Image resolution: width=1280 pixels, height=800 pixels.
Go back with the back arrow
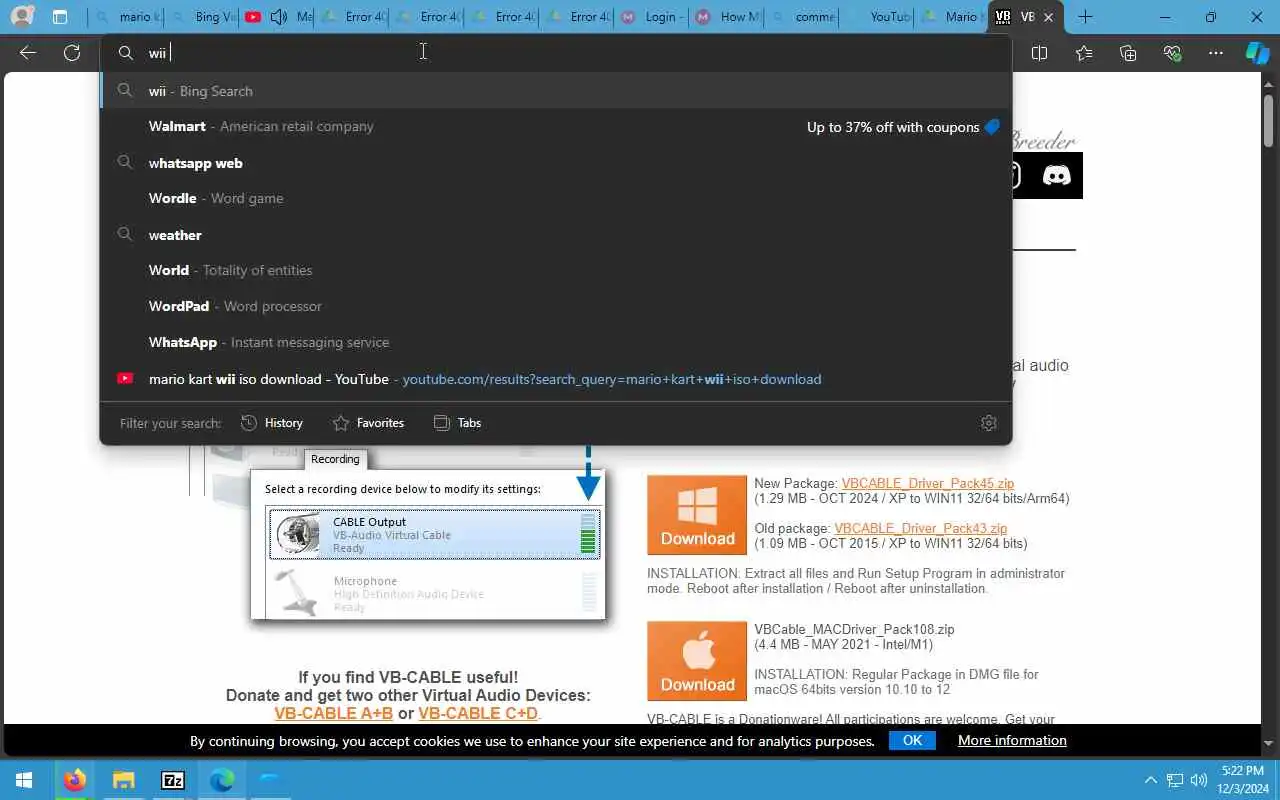point(28,53)
